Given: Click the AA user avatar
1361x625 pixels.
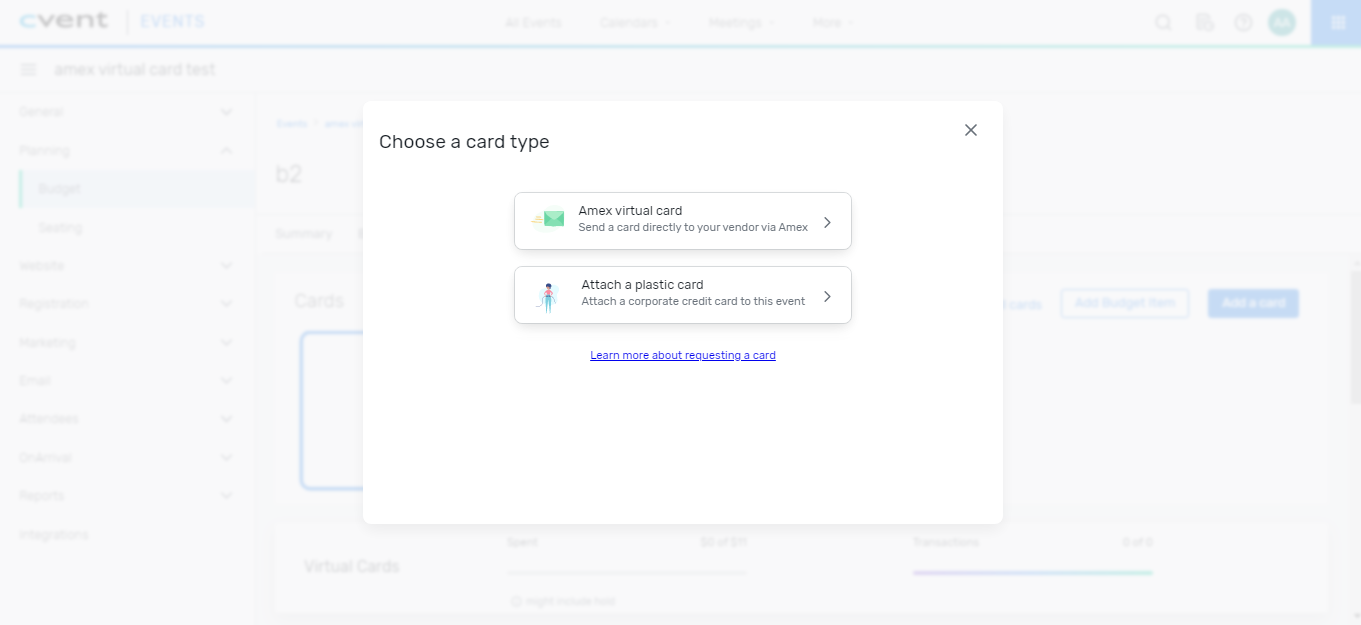Looking at the screenshot, I should point(1282,21).
